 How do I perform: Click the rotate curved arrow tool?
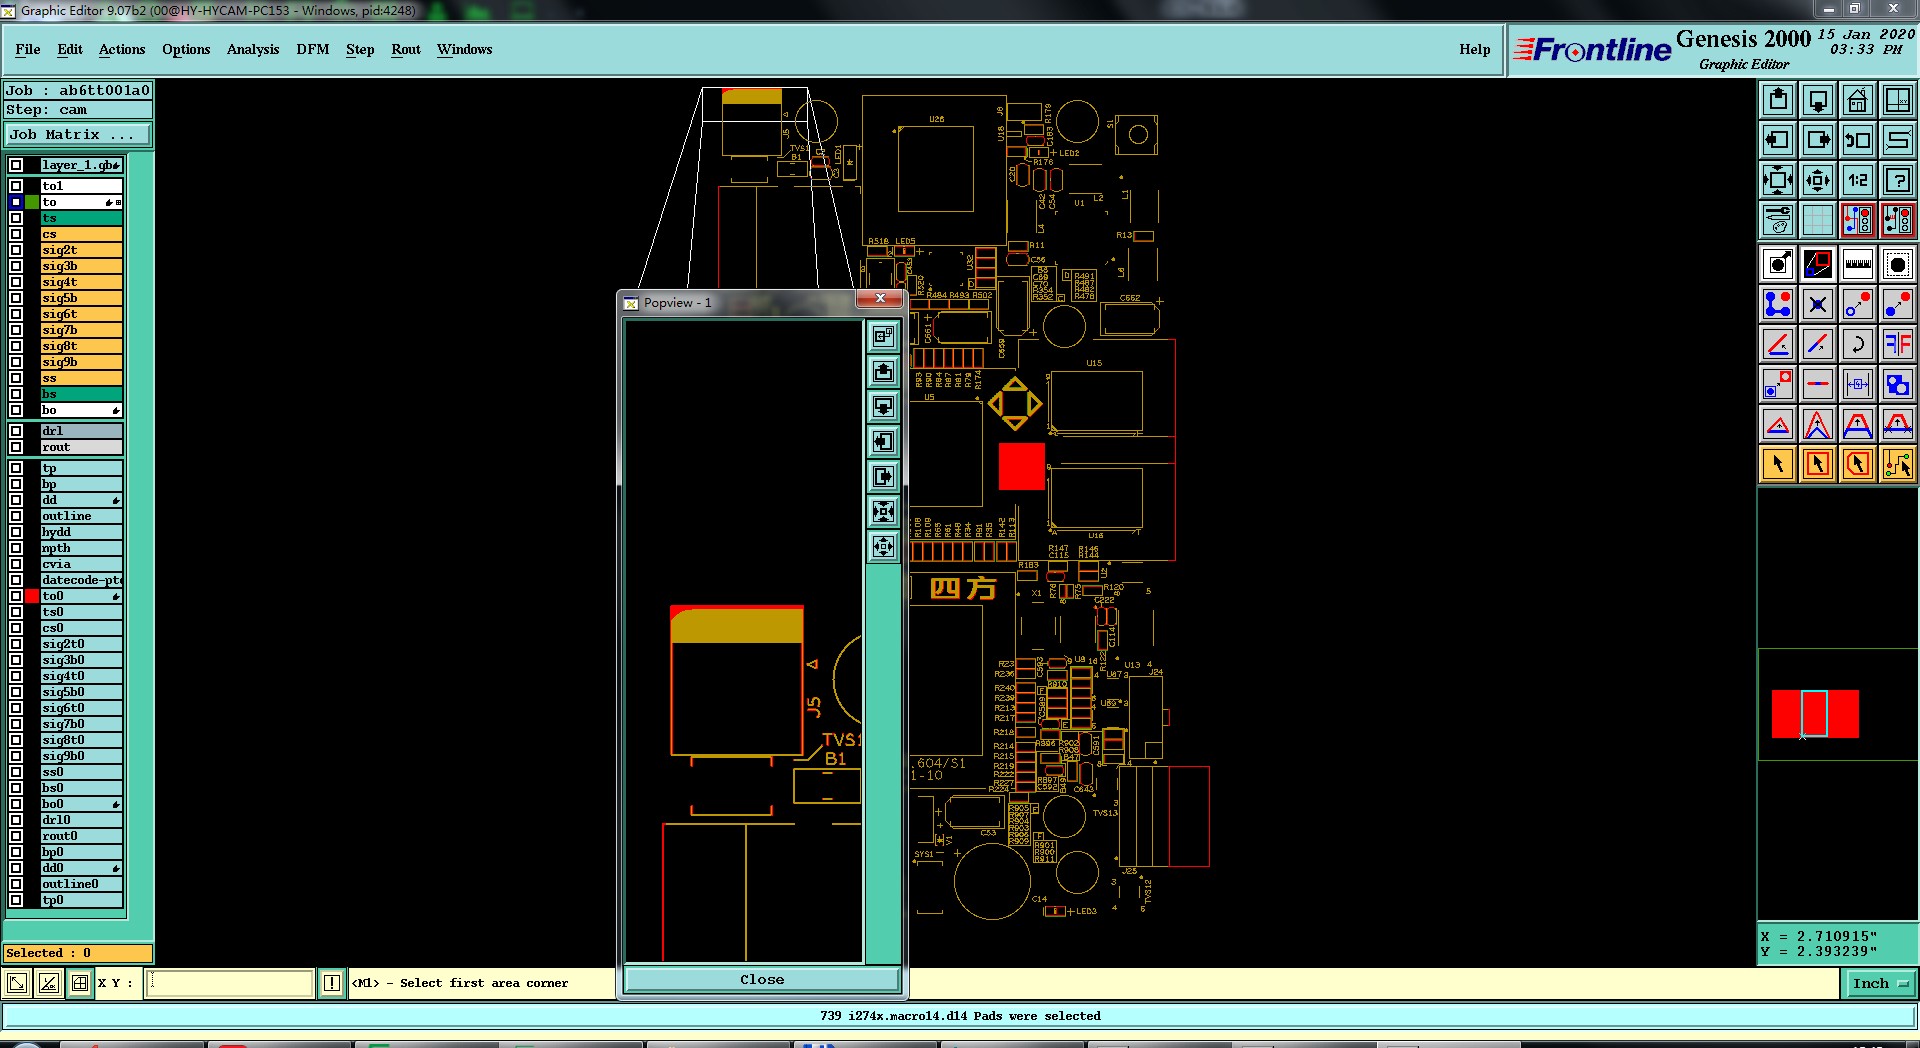point(1858,344)
